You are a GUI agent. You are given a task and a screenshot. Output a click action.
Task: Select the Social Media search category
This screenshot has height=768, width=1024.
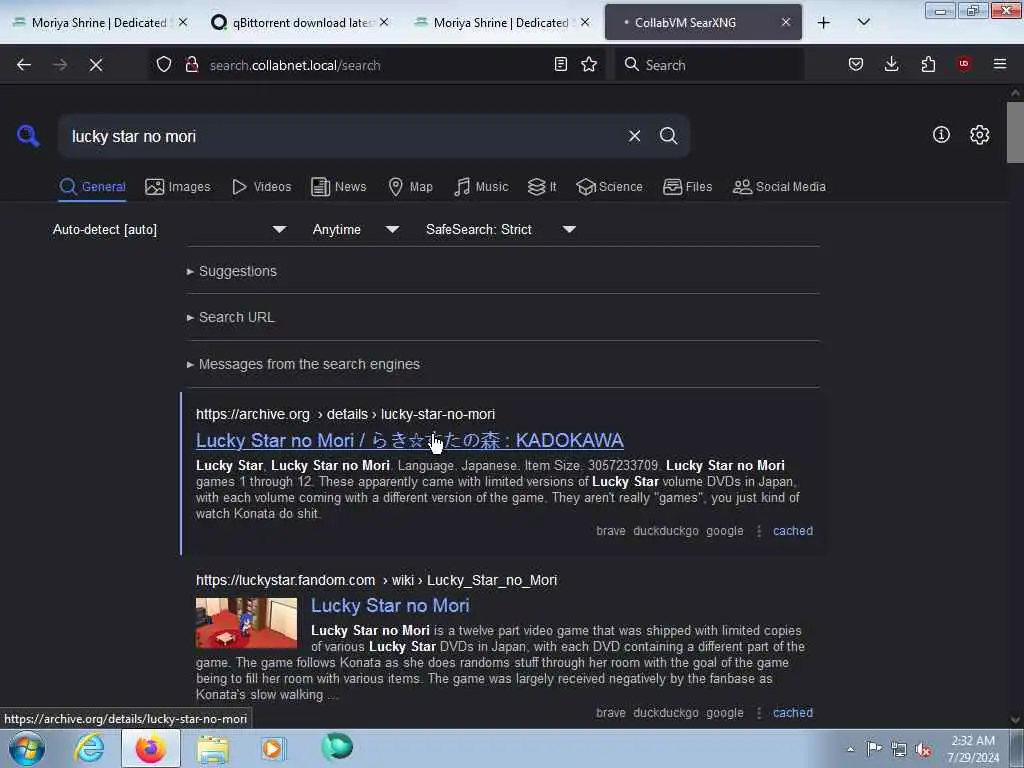[x=779, y=187]
